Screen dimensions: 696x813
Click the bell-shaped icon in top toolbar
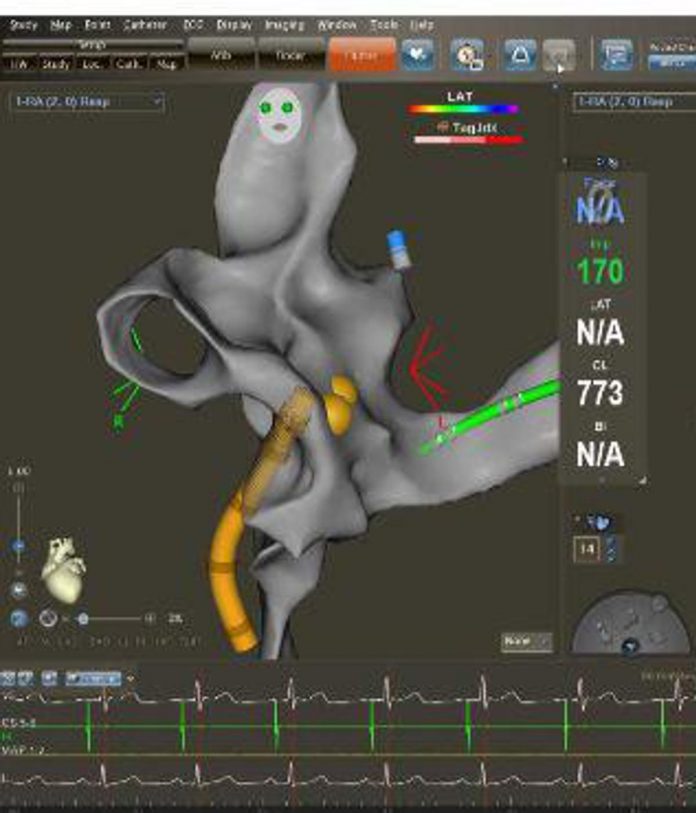pyautogui.click(x=519, y=56)
